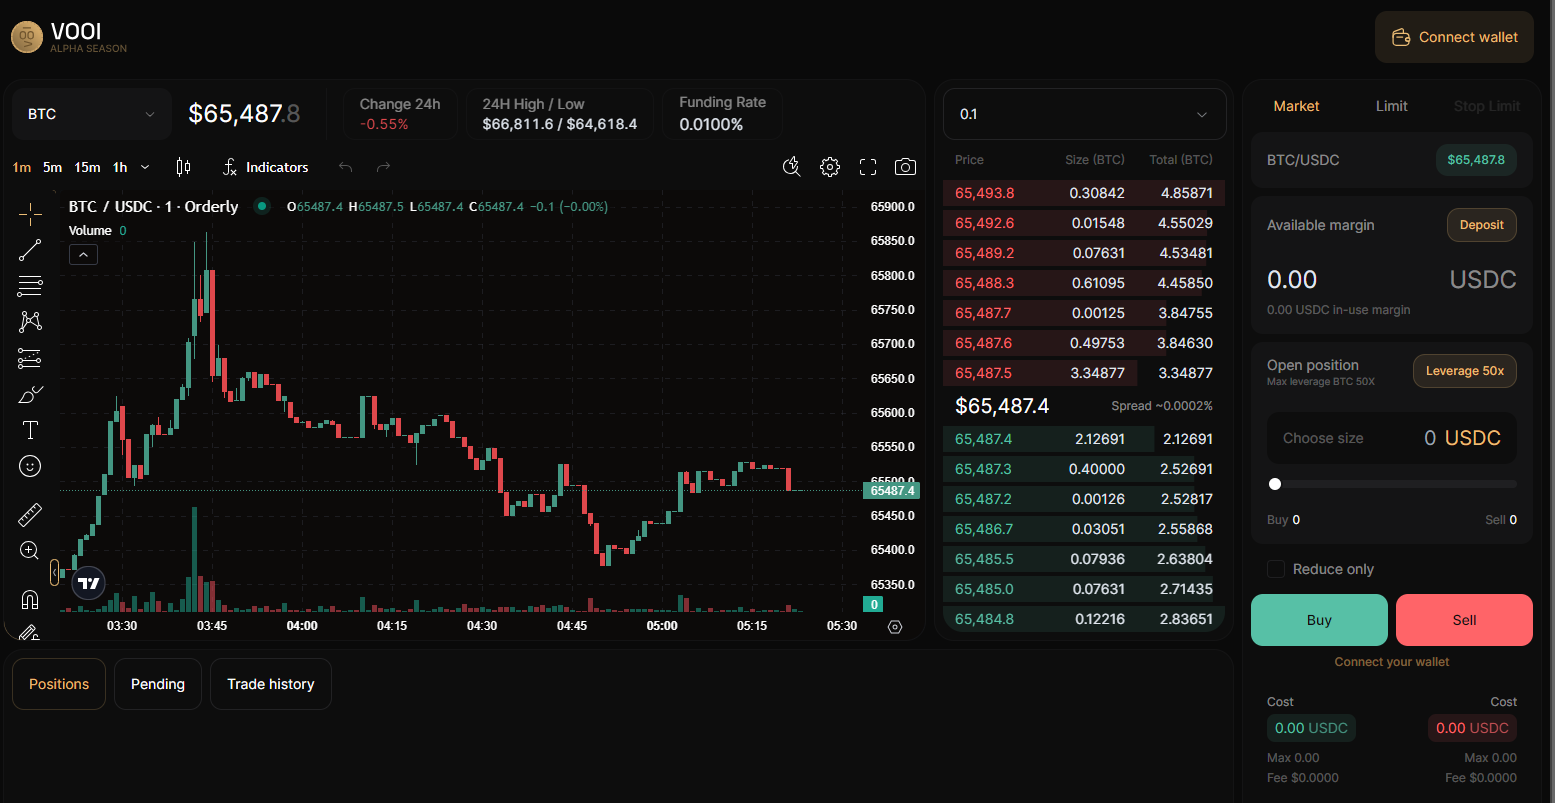Image resolution: width=1555 pixels, height=803 pixels.
Task: Select the brush drawing tool
Action: [30, 394]
